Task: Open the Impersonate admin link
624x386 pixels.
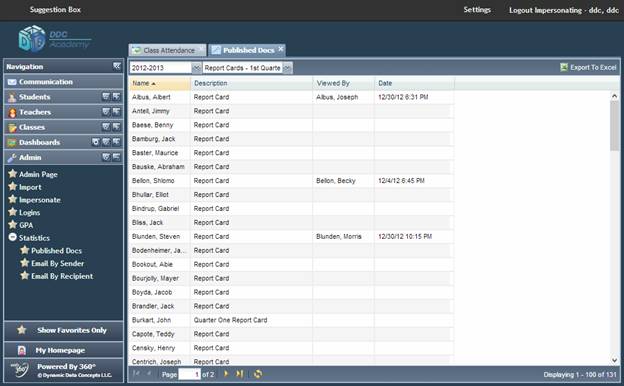Action: (x=40, y=200)
